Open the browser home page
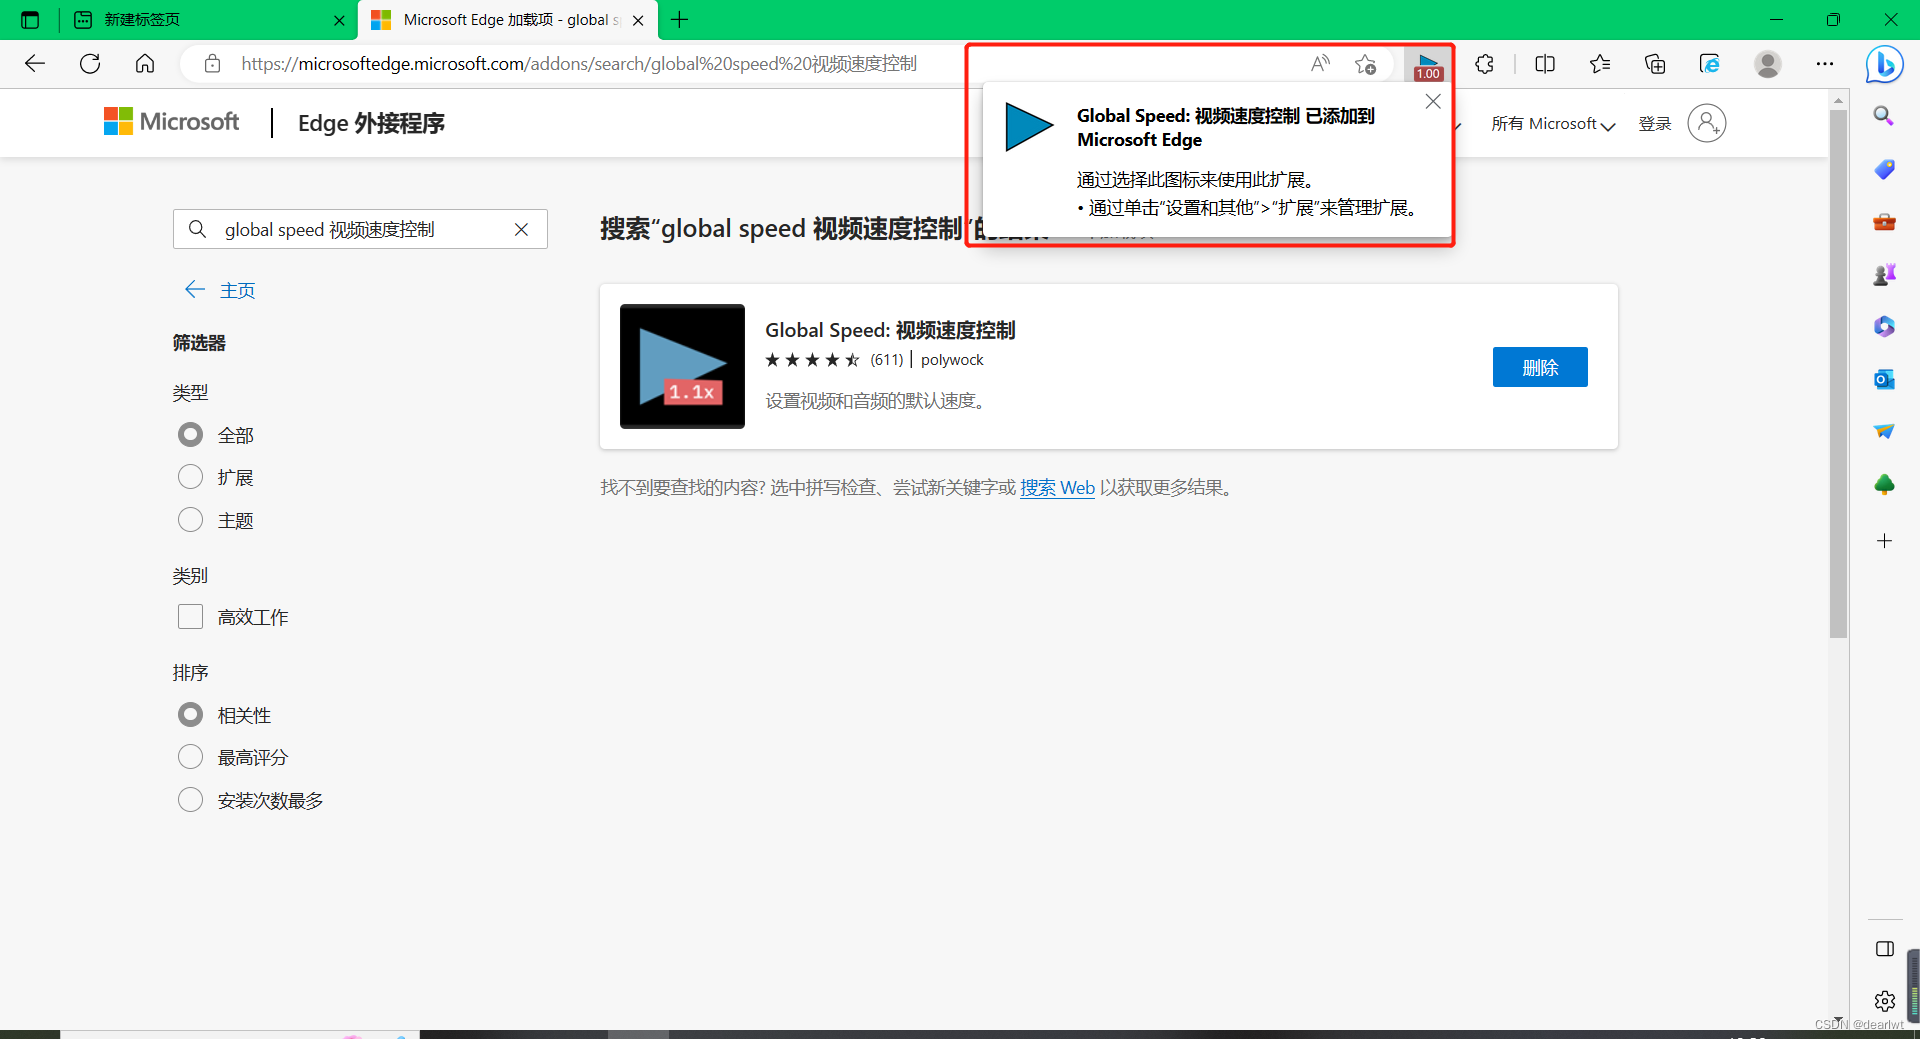 [x=145, y=64]
